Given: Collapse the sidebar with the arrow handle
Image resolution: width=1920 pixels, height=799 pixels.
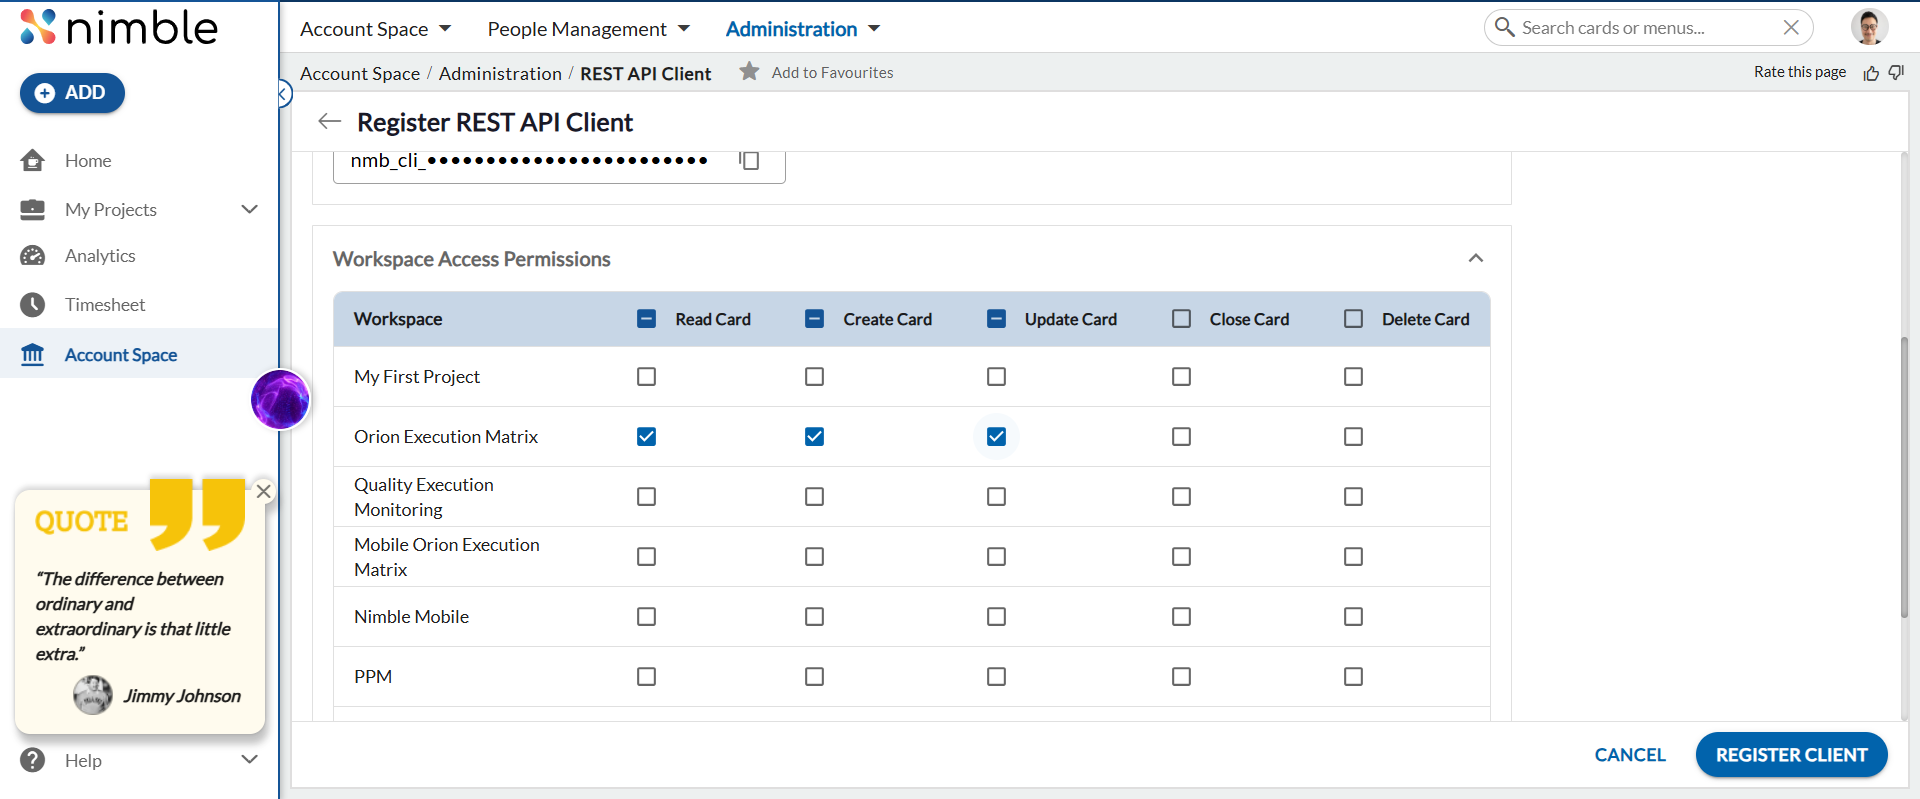Looking at the screenshot, I should pos(284,94).
